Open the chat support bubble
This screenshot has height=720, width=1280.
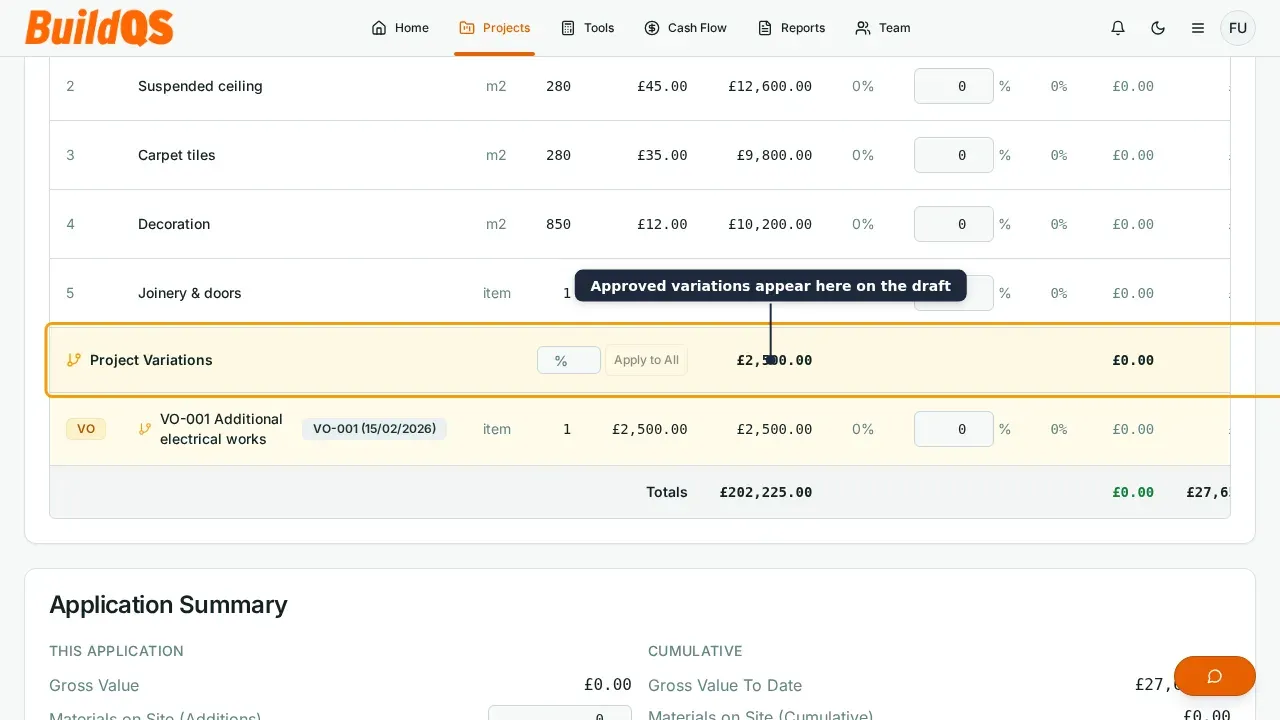(1215, 676)
